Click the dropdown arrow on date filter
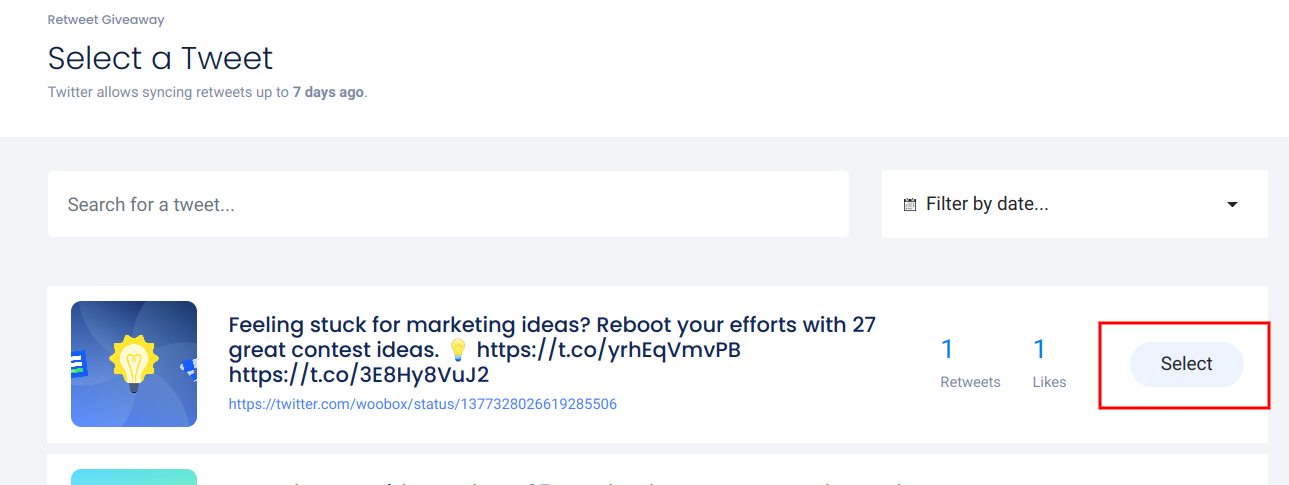The image size is (1289, 485). pyautogui.click(x=1232, y=205)
